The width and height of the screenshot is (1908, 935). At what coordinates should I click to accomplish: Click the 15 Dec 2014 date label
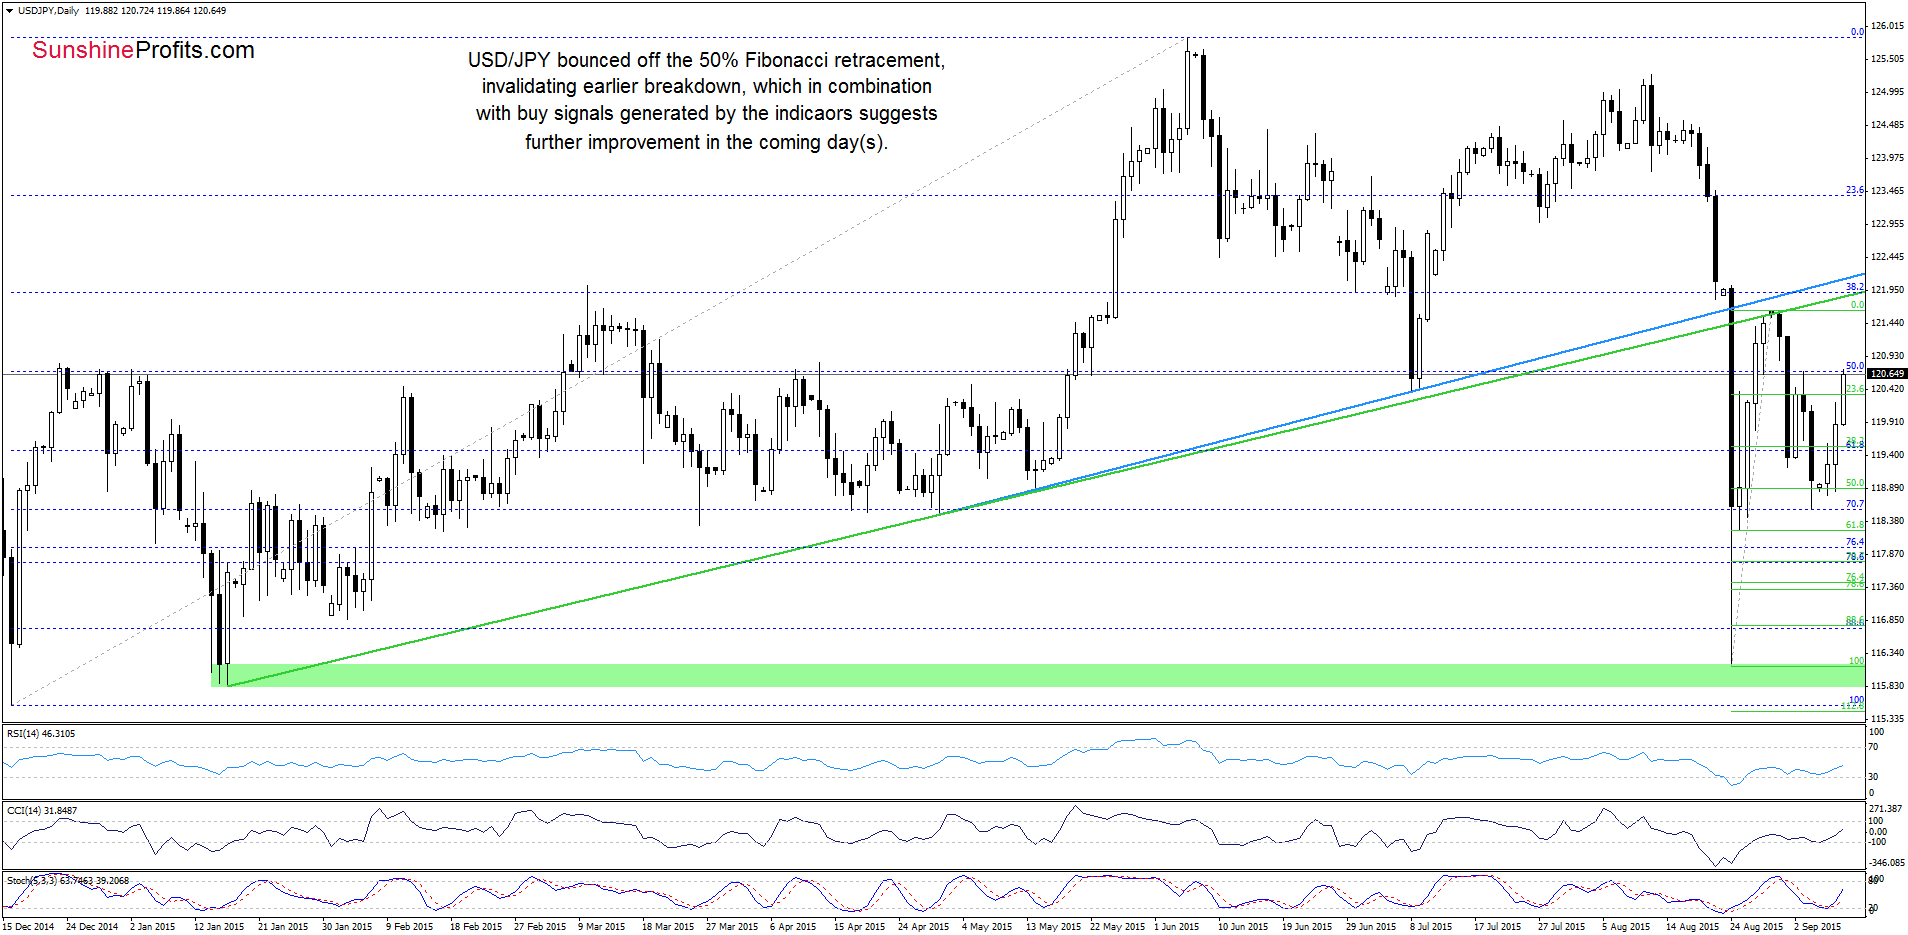pos(29,927)
